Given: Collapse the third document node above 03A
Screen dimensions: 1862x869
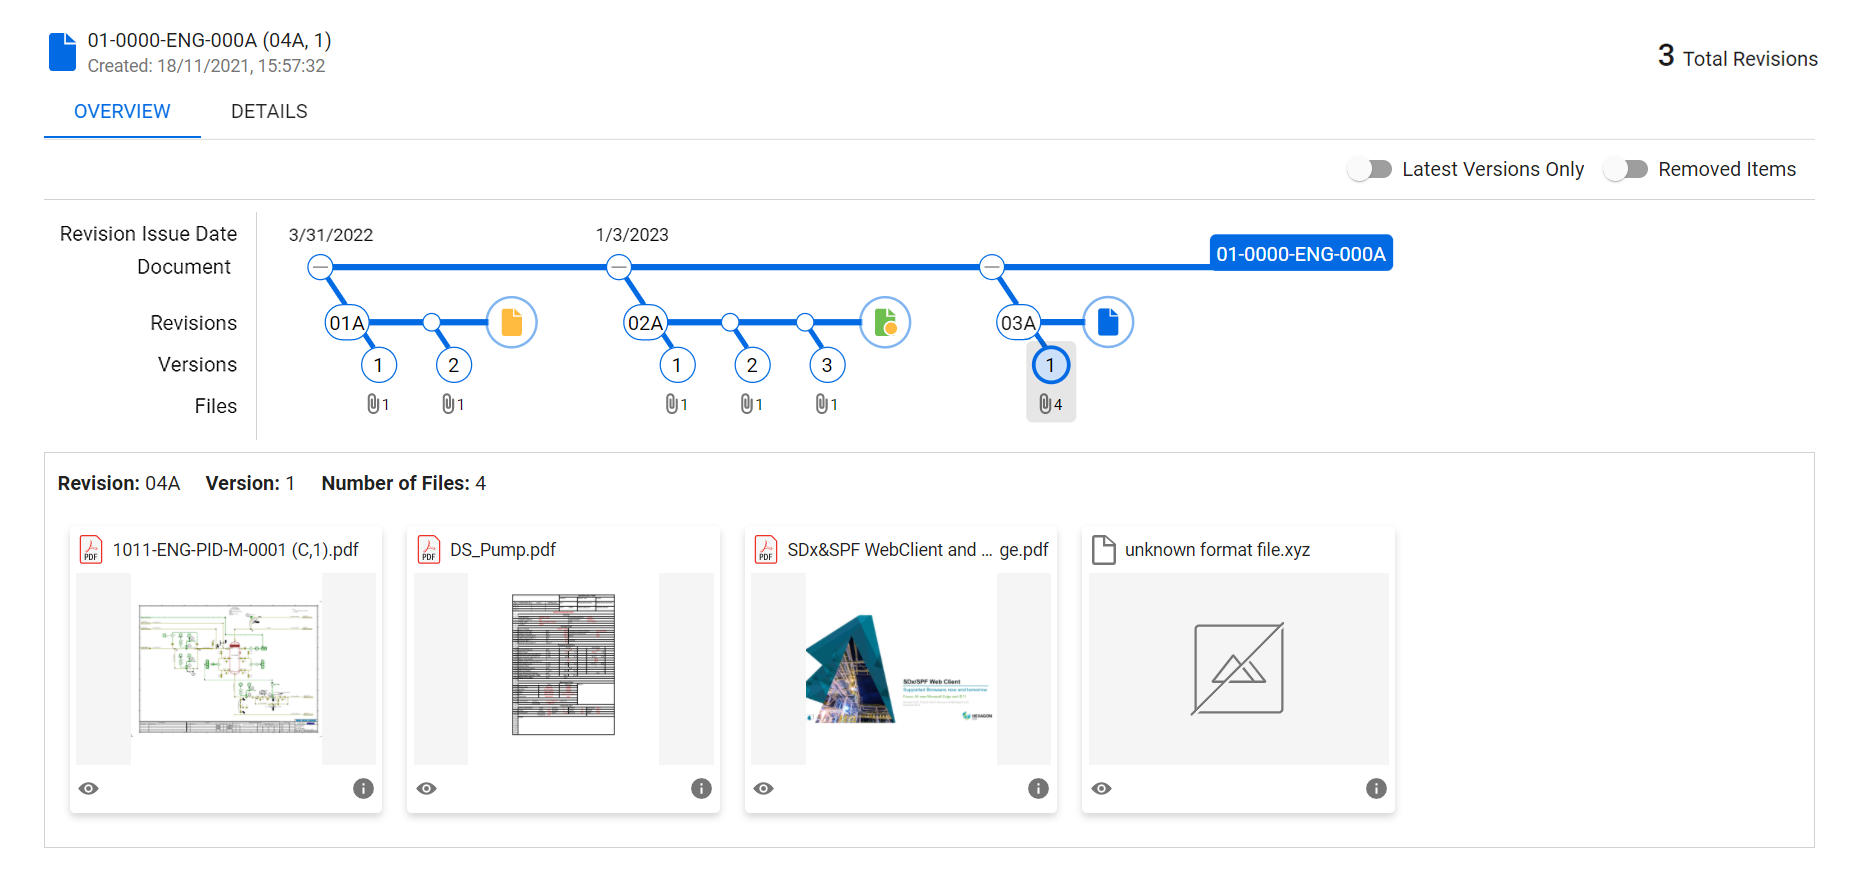Looking at the screenshot, I should click(991, 267).
